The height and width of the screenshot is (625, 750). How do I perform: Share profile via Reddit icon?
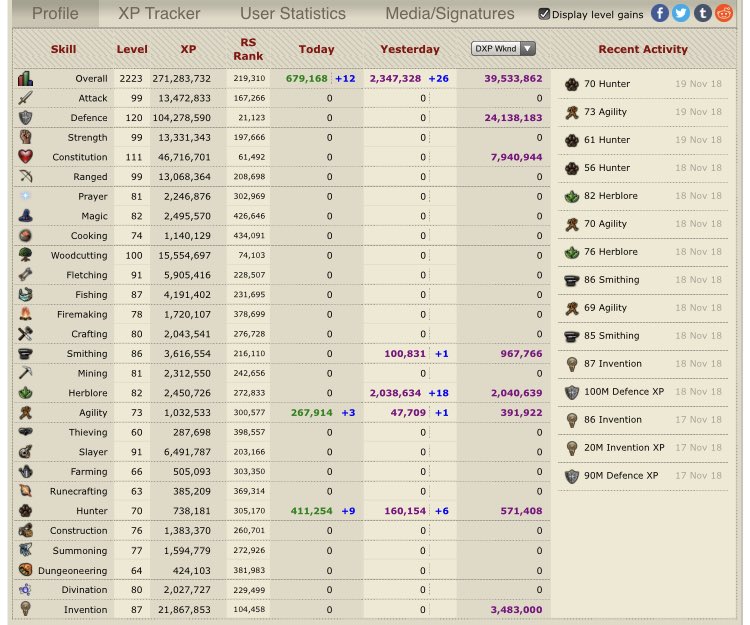tap(724, 13)
